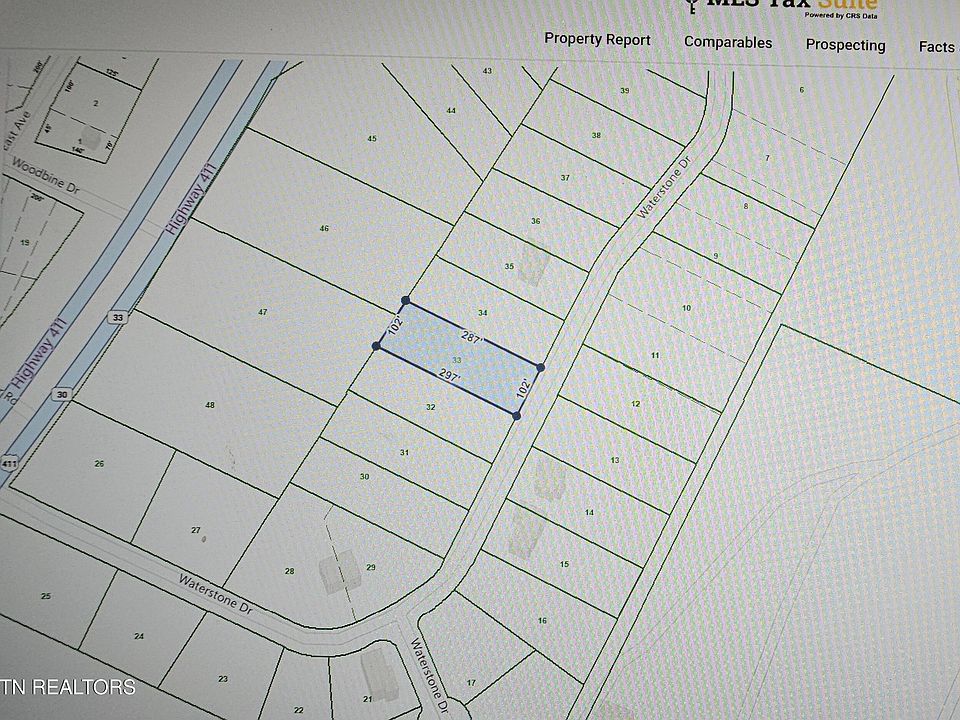Image resolution: width=960 pixels, height=720 pixels.
Task: Click the 287' dimension label
Action: pos(473,338)
